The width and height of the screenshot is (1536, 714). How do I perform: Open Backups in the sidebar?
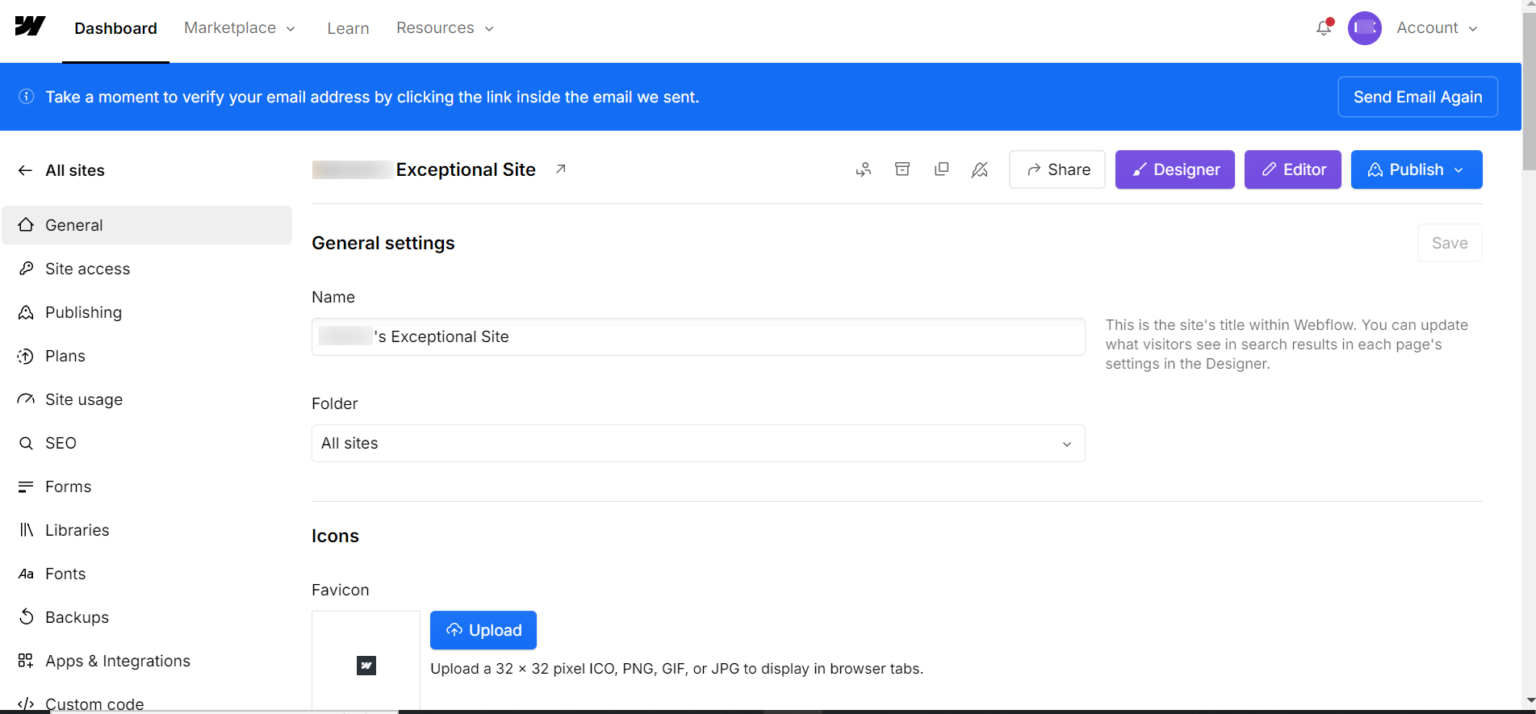tap(76, 617)
